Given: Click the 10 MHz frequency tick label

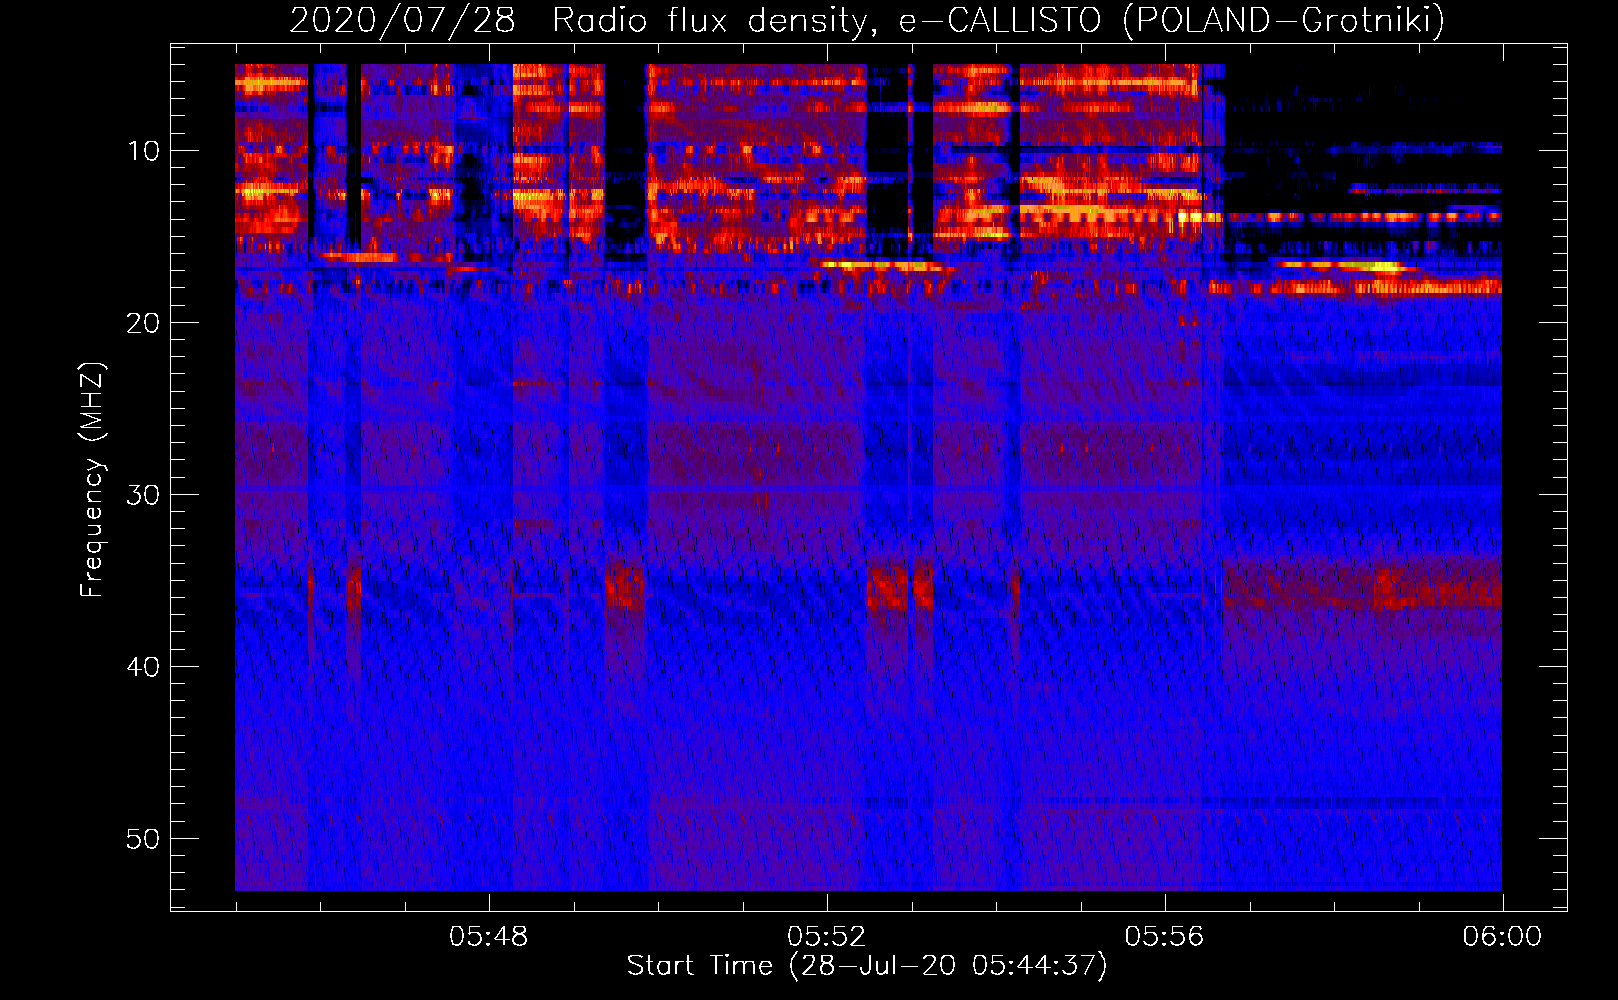Looking at the screenshot, I should click(144, 151).
